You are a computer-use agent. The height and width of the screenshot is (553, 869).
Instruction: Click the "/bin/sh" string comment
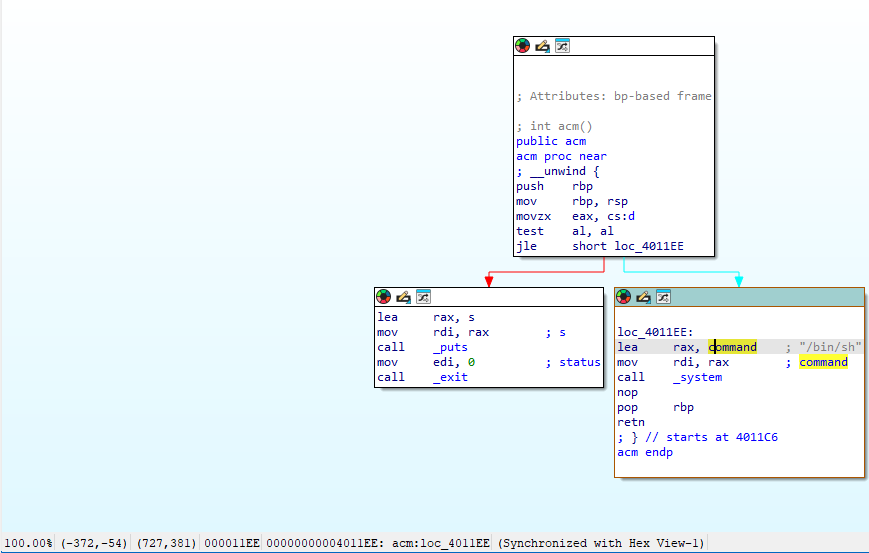pyautogui.click(x=830, y=347)
